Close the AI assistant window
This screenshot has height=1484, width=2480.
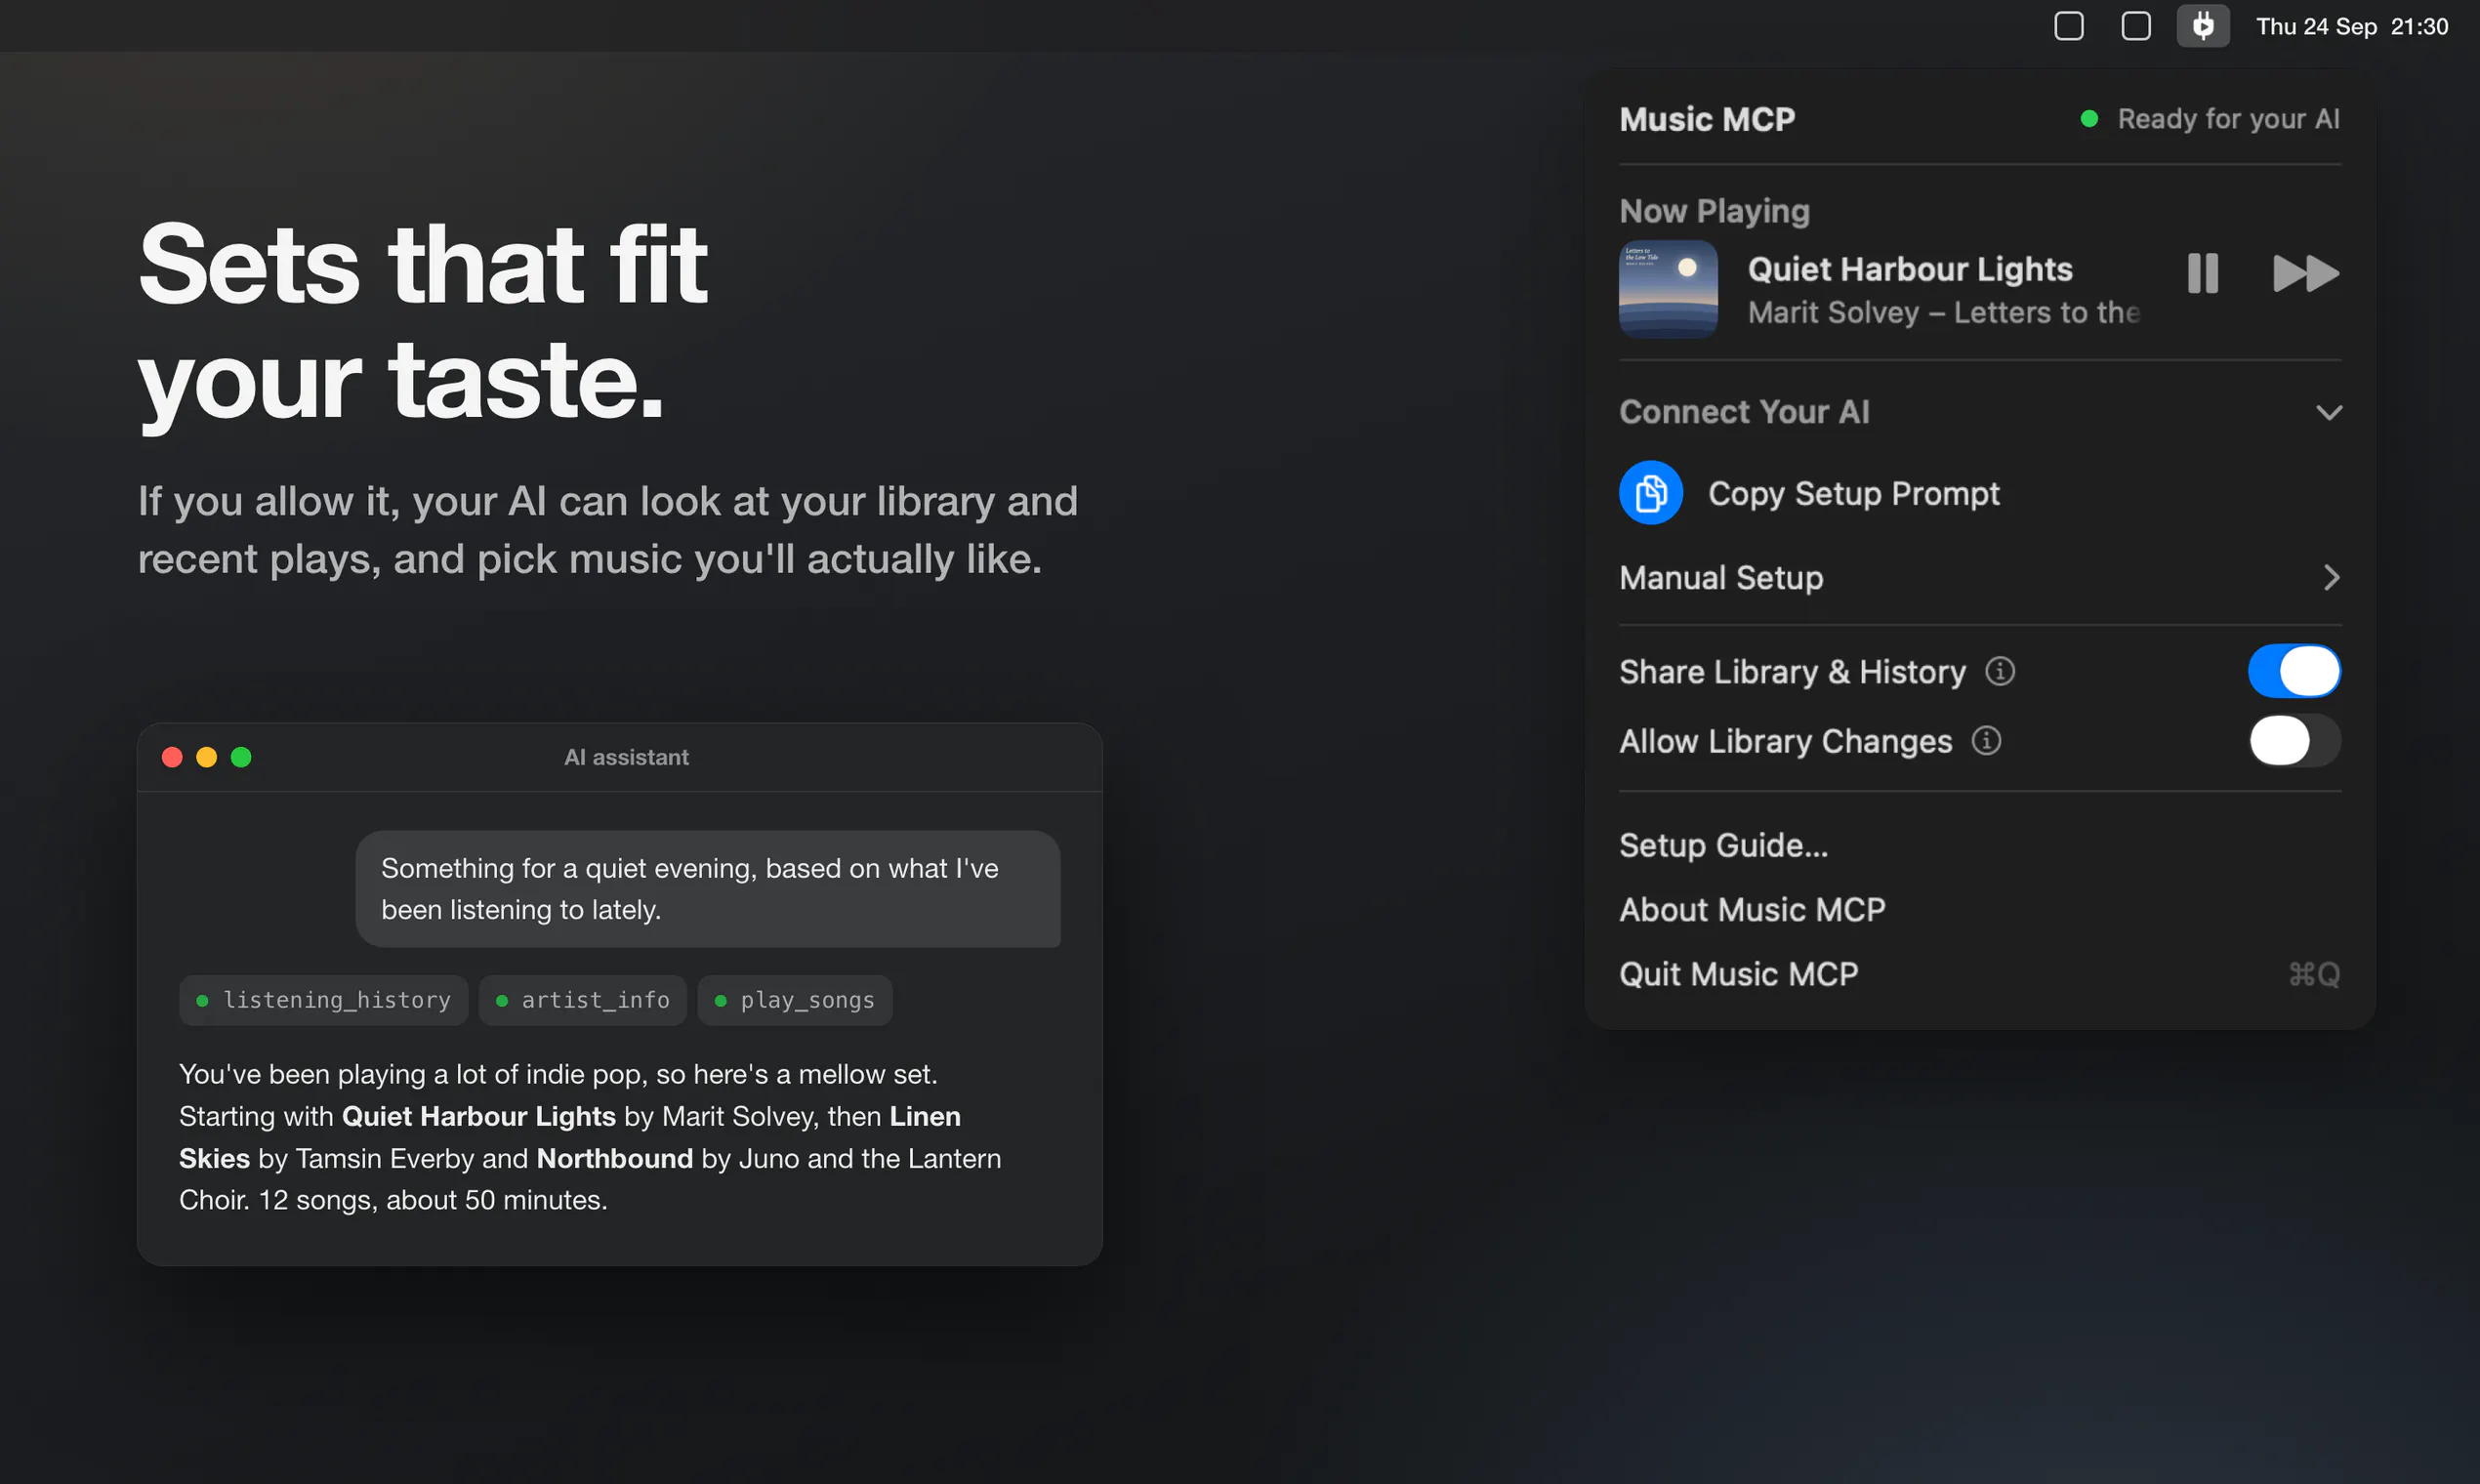(172, 757)
